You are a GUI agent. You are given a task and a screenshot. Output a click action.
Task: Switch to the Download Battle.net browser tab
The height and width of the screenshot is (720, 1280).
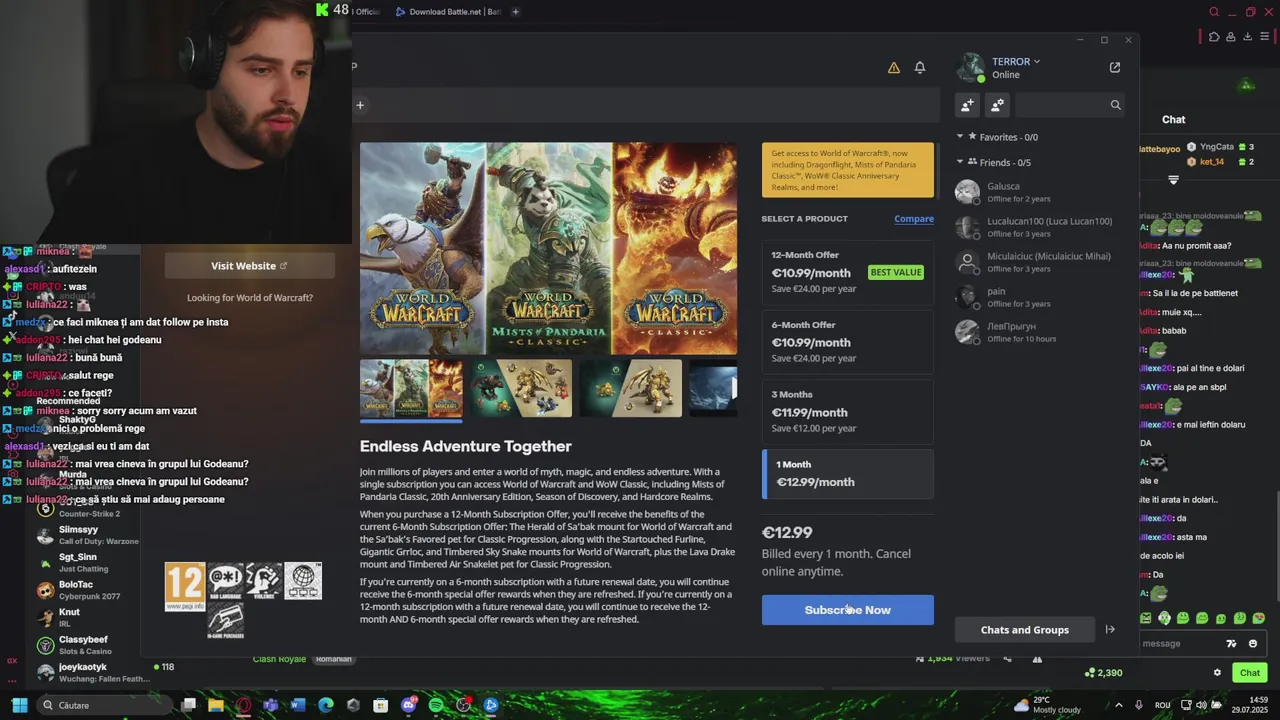[447, 12]
